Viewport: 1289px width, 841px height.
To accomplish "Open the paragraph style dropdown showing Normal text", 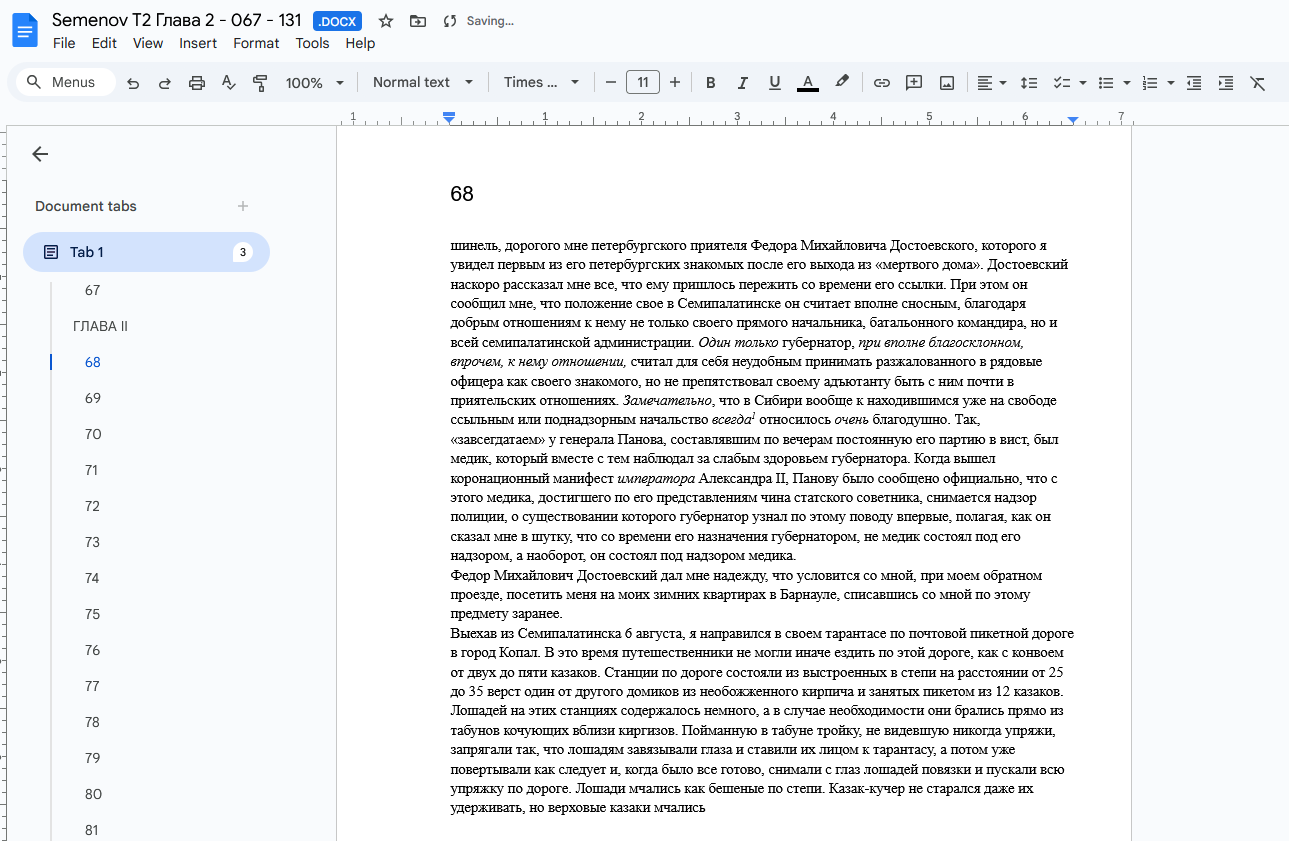I will coord(422,82).
